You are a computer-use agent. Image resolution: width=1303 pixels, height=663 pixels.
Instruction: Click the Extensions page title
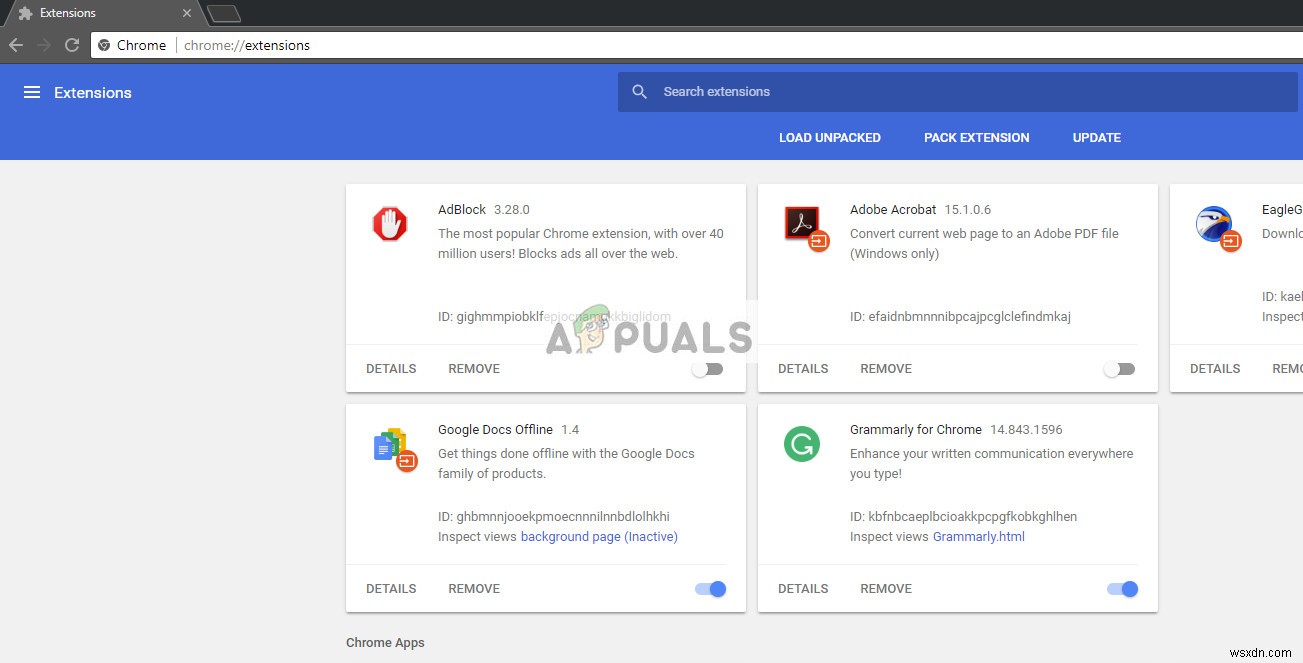coord(93,92)
